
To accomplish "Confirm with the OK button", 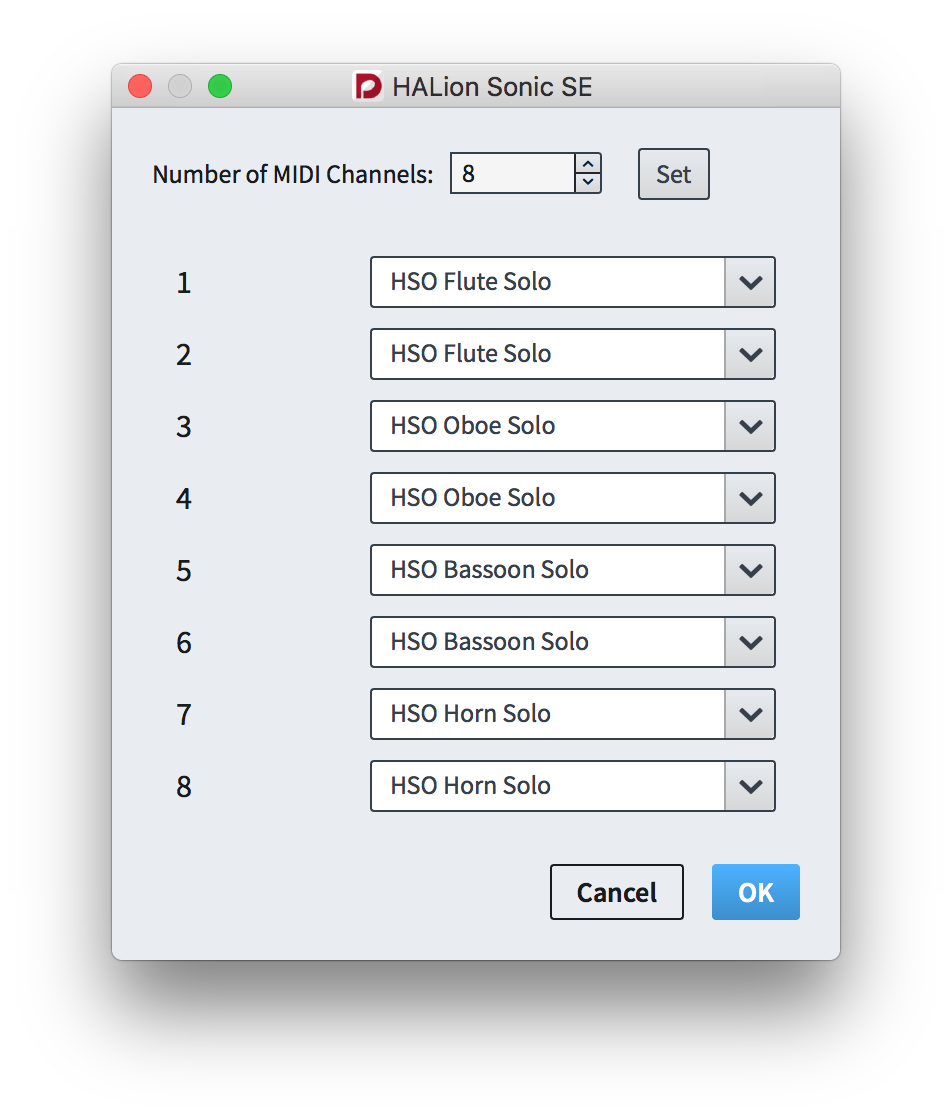I will [756, 892].
